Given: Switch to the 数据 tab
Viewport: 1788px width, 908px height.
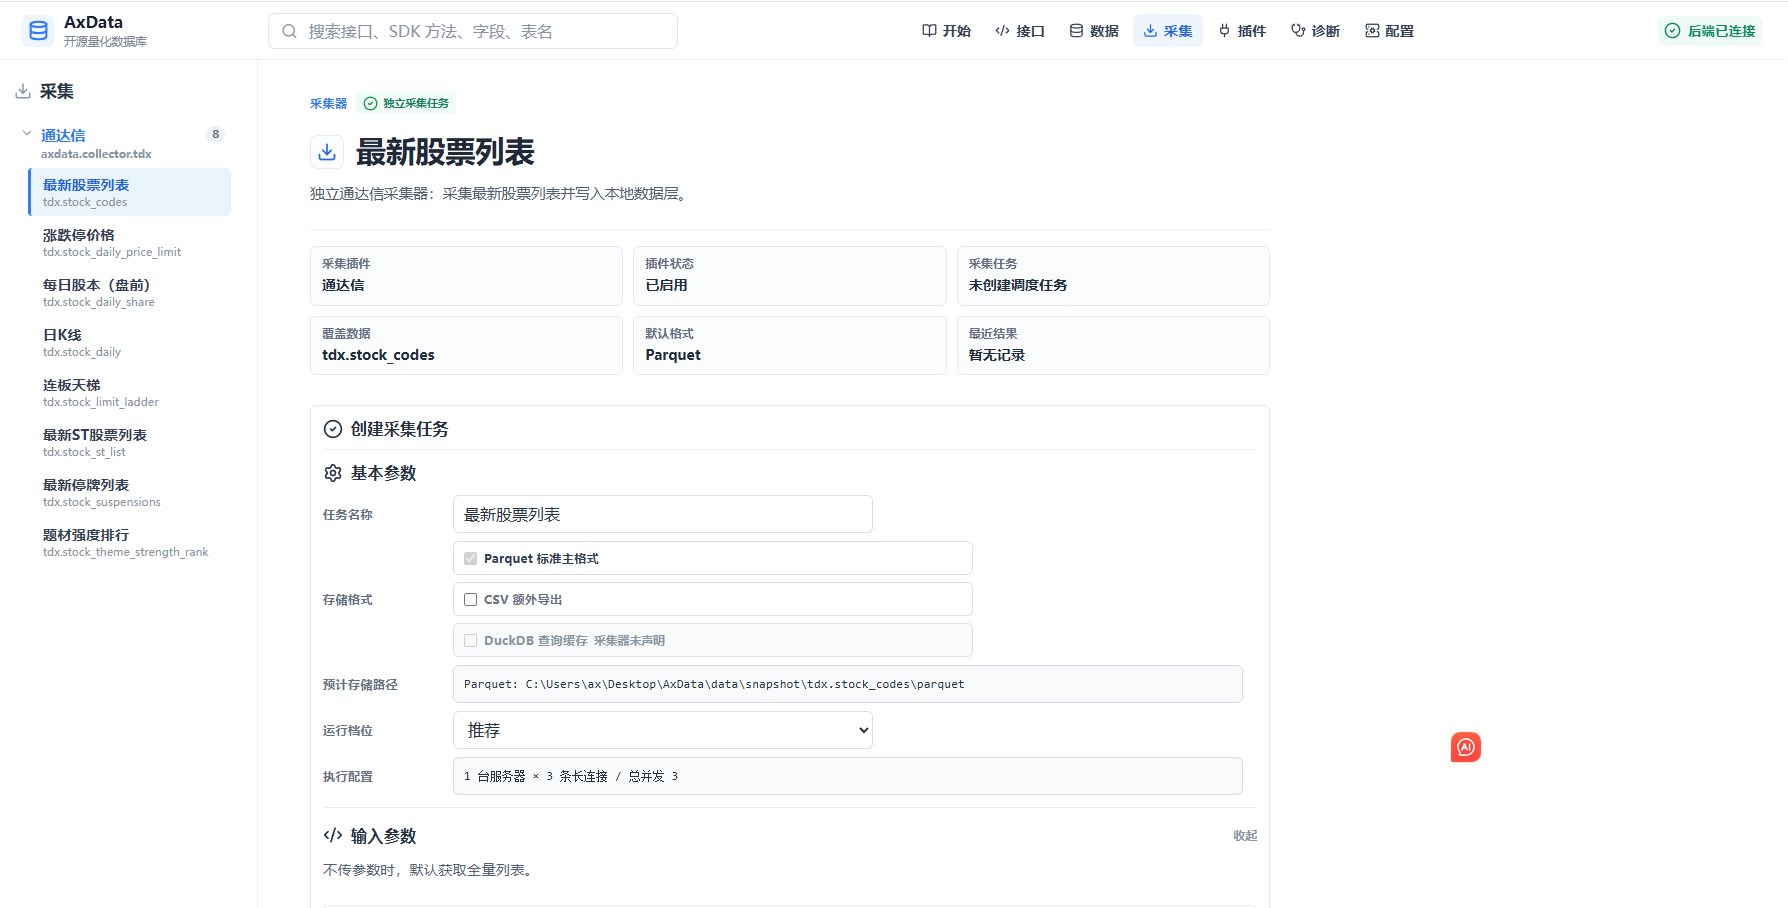Looking at the screenshot, I should pos(1094,31).
